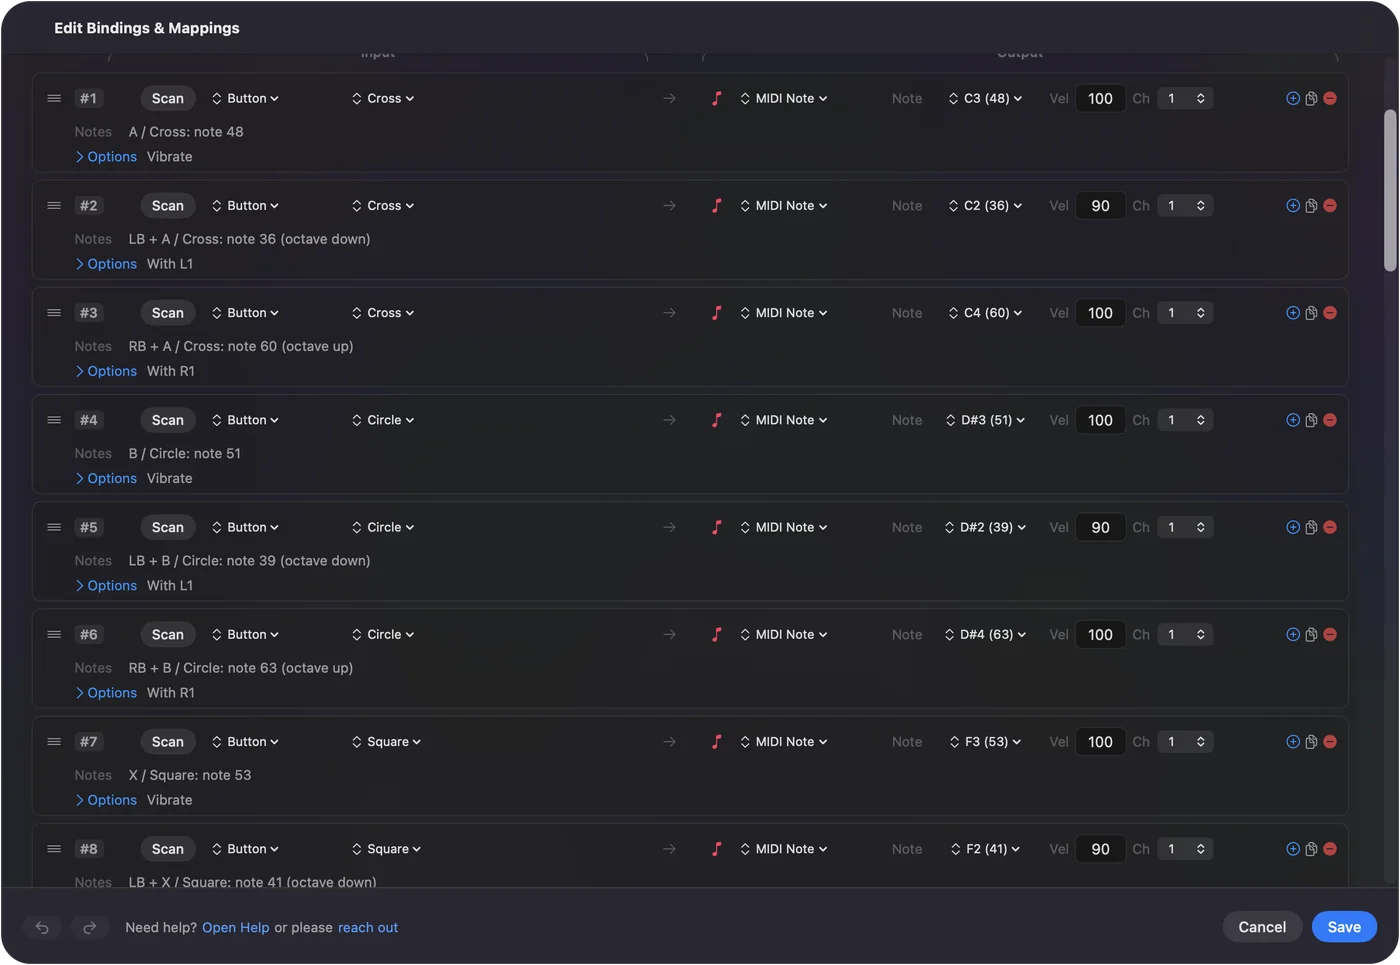Delete binding #8 with the red minus icon
The width and height of the screenshot is (1400, 965).
(1330, 849)
